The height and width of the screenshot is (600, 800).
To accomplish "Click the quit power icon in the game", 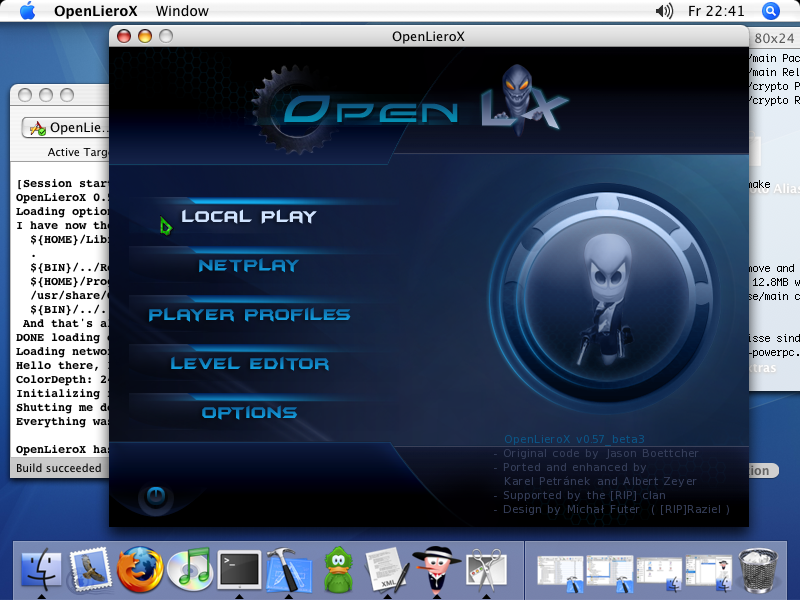I will [155, 496].
